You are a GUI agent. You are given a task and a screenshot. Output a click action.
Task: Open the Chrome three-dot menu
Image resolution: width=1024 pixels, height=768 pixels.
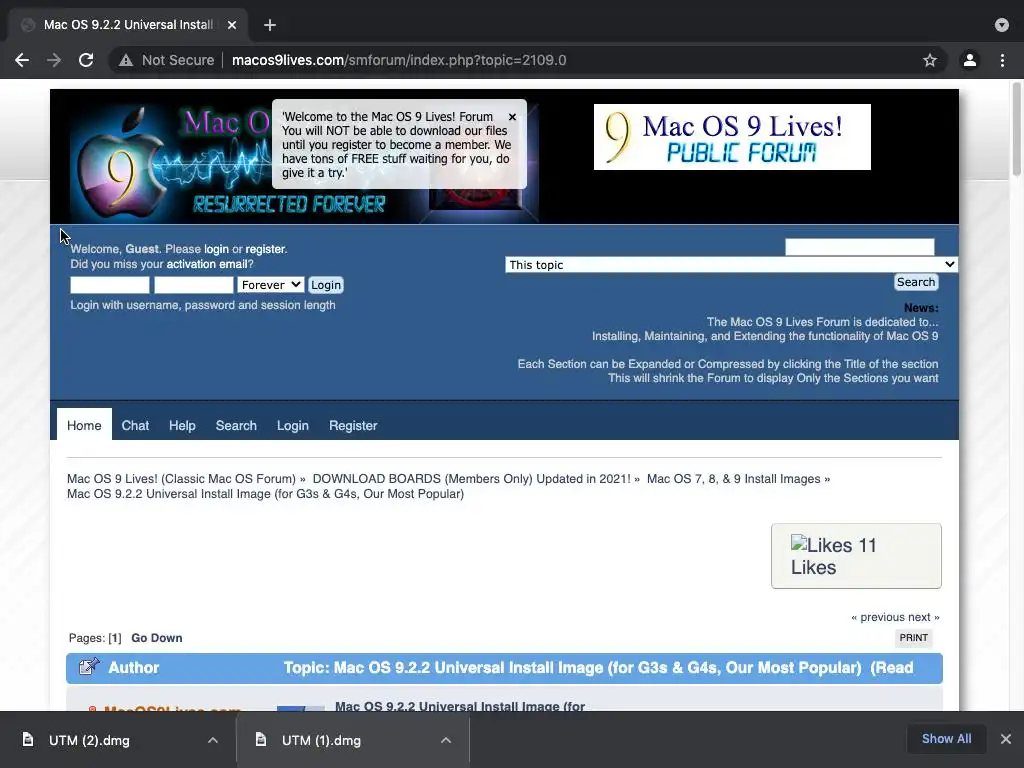coord(1002,60)
